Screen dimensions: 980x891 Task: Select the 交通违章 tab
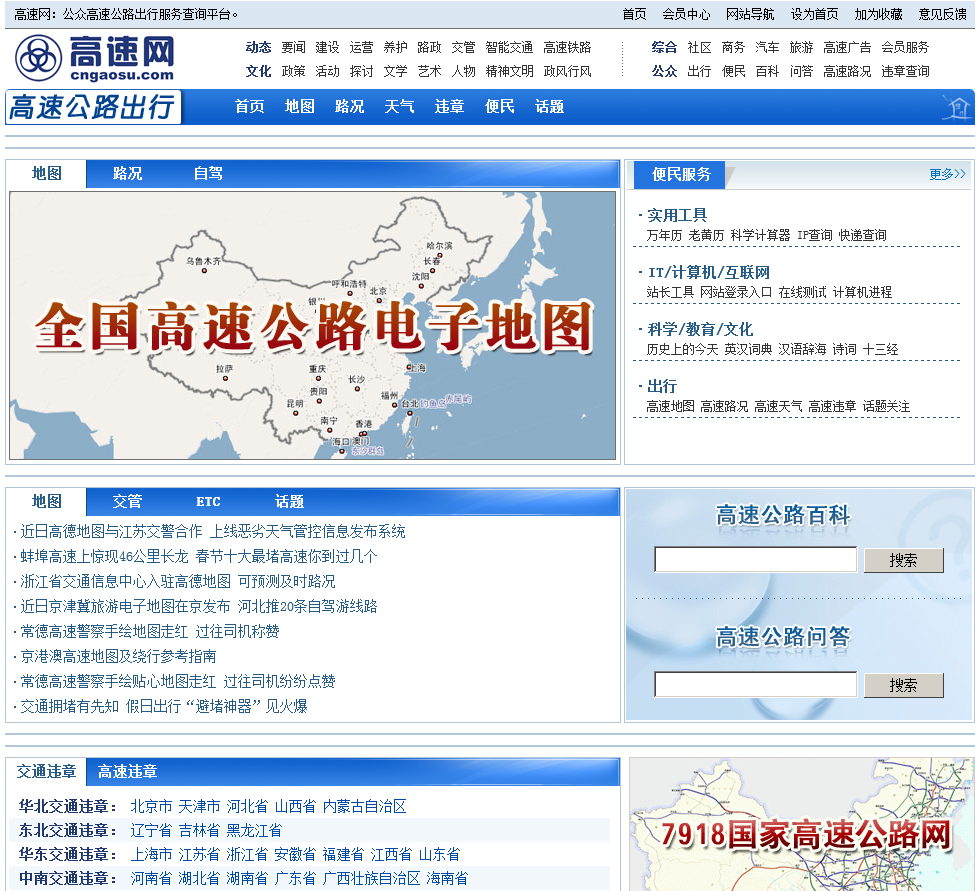(46, 772)
